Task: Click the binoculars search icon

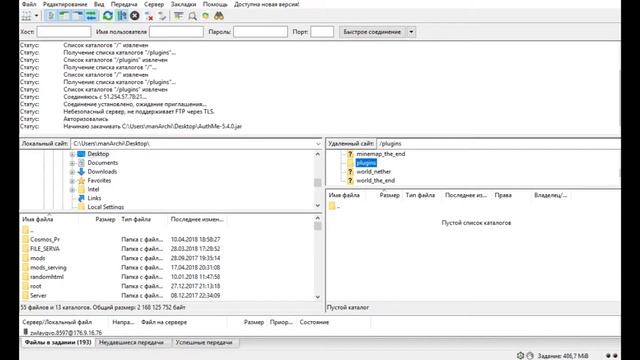Action: pos(219,16)
